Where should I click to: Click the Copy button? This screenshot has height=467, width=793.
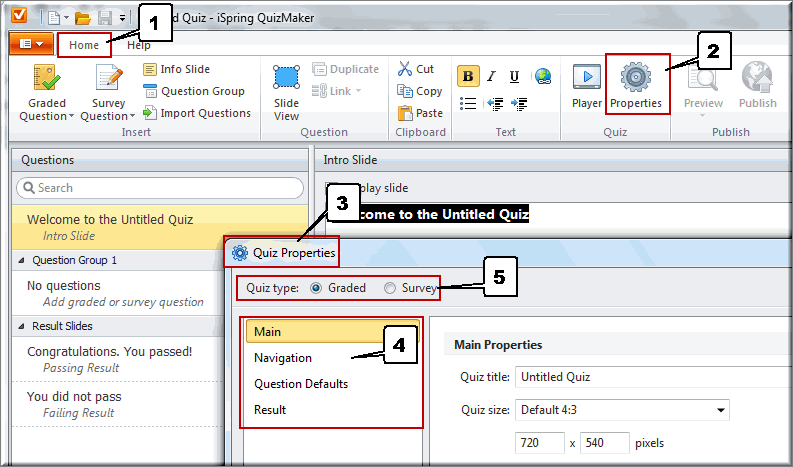(x=420, y=91)
